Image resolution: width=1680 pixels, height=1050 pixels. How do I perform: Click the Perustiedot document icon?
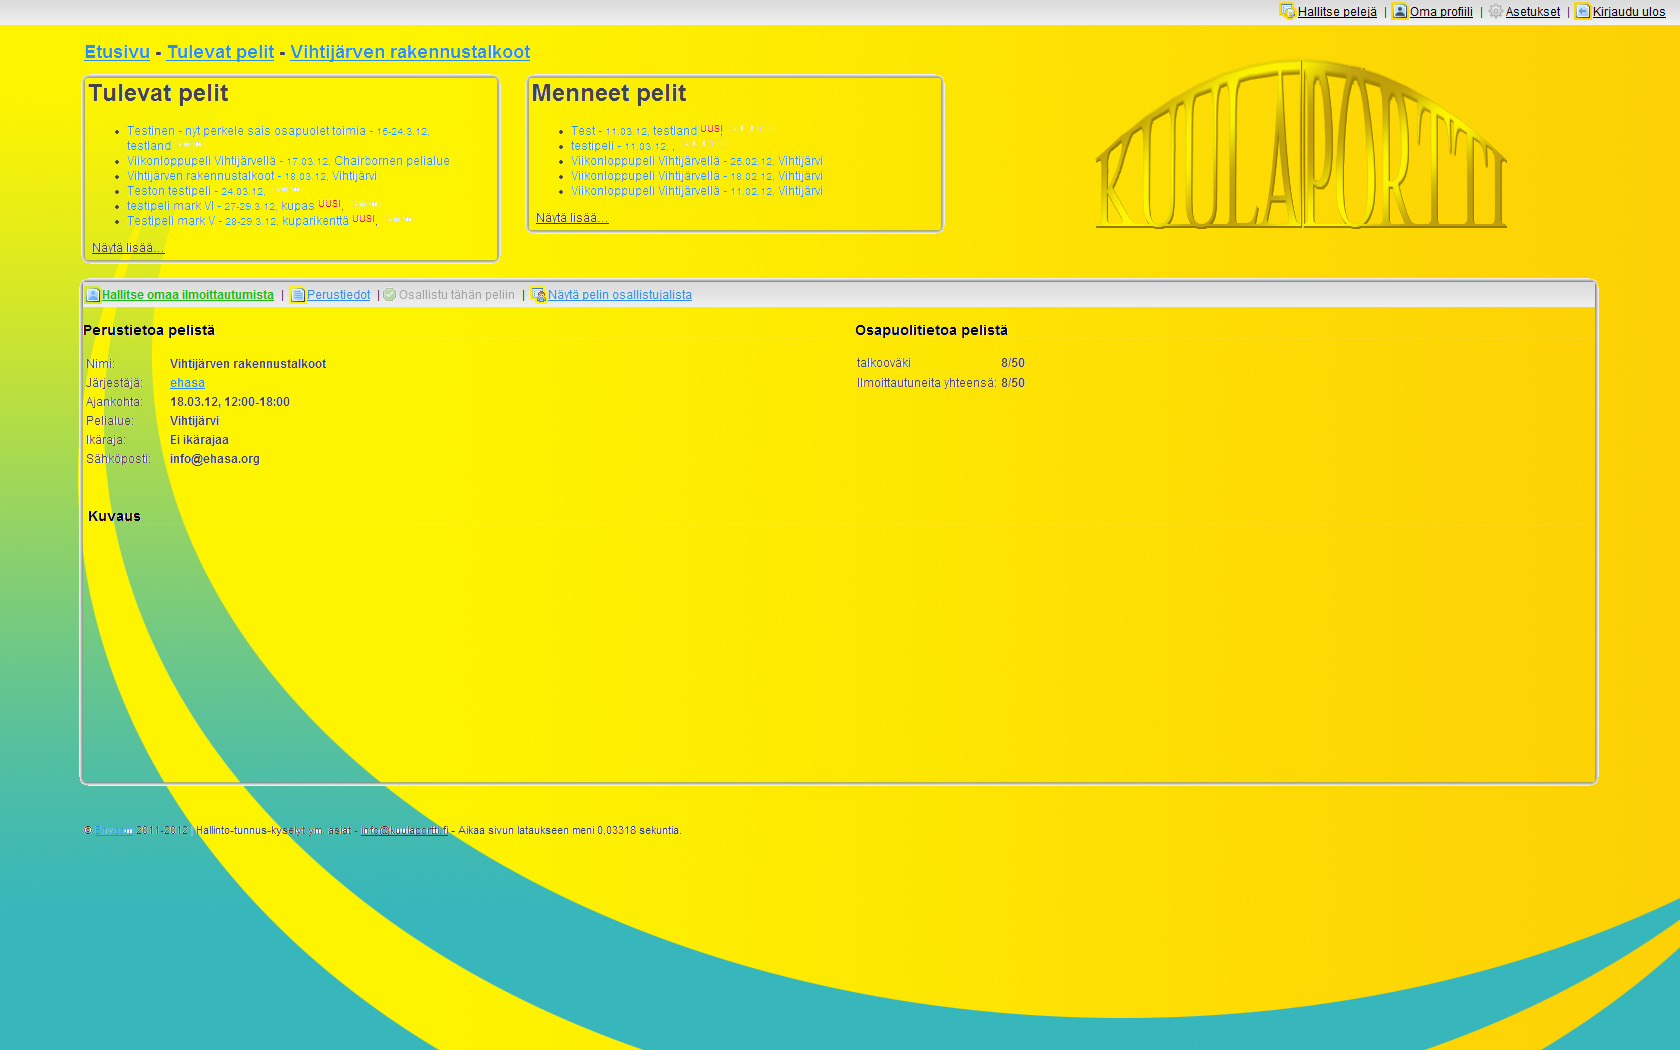[298, 295]
